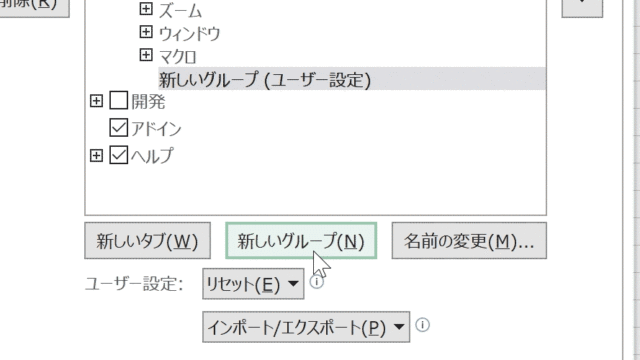Expand the ズーム group node
640x360 pixels.
point(146,9)
